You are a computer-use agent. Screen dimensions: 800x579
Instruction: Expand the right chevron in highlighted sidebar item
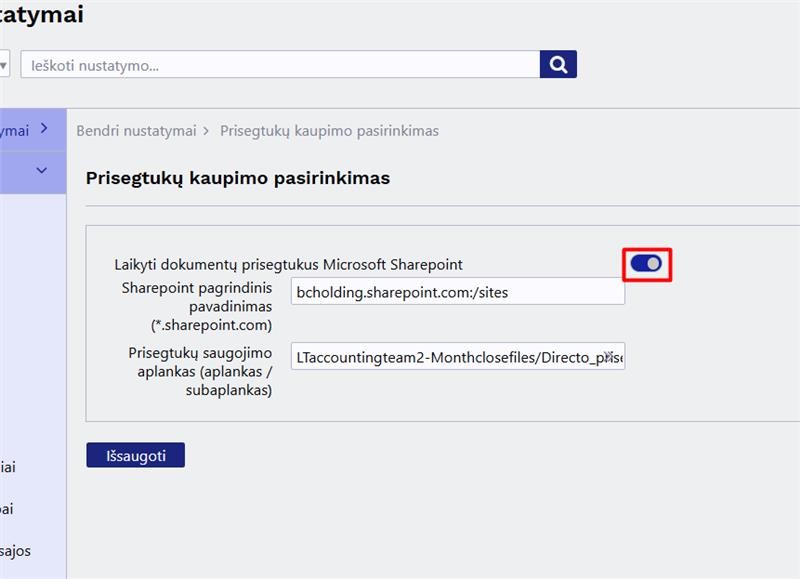[43, 129]
